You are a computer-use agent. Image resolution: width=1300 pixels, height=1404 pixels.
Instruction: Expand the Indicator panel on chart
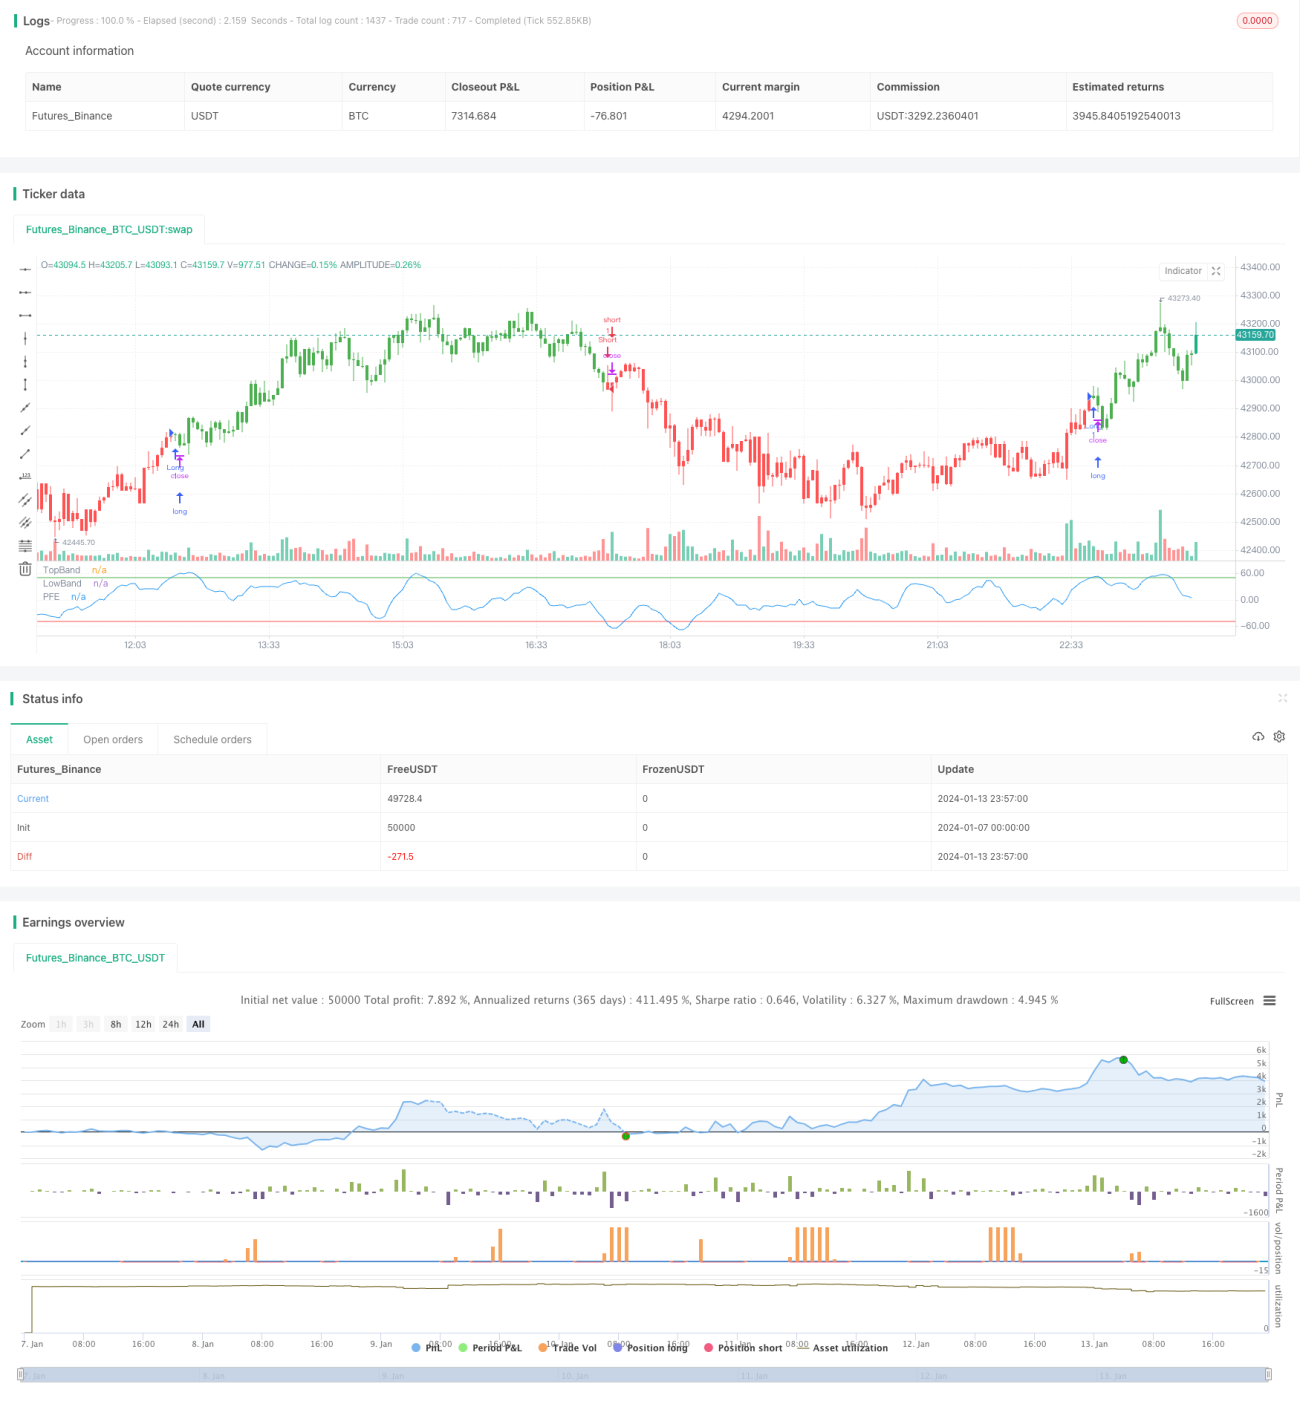click(x=1216, y=271)
